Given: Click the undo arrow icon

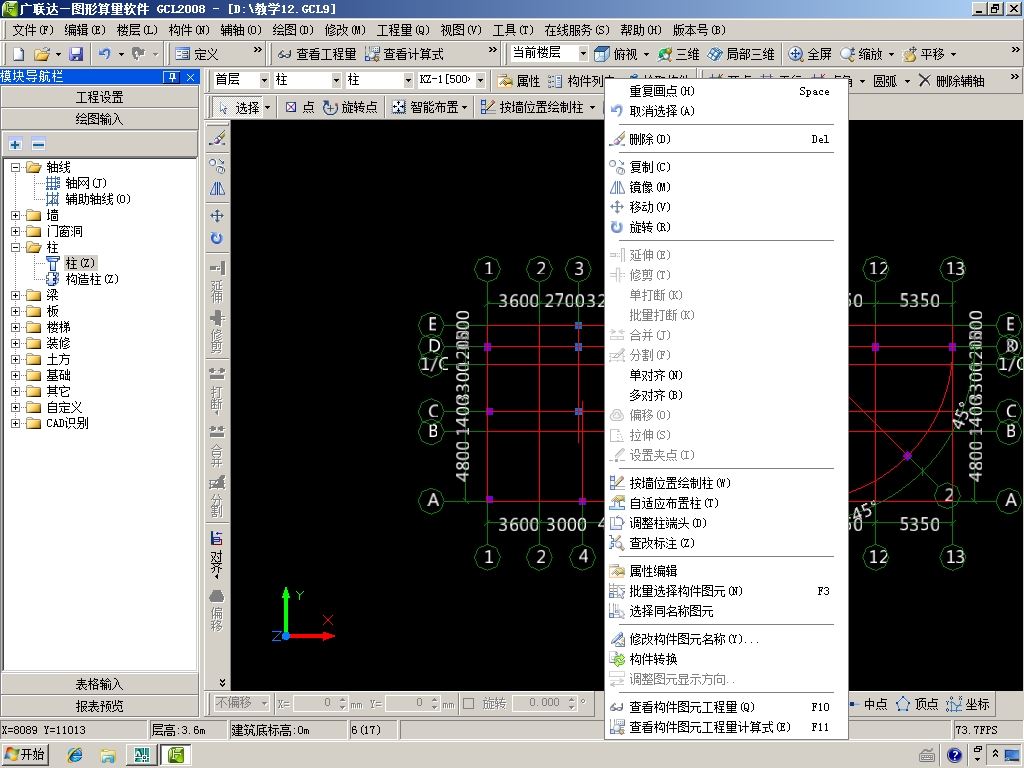Looking at the screenshot, I should click(104, 54).
